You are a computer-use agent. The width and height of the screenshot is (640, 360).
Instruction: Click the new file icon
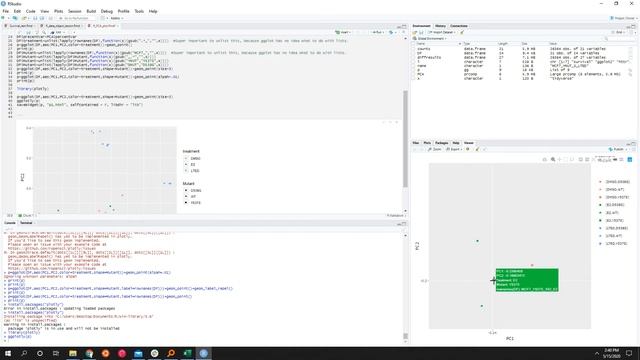click(x=4, y=18)
